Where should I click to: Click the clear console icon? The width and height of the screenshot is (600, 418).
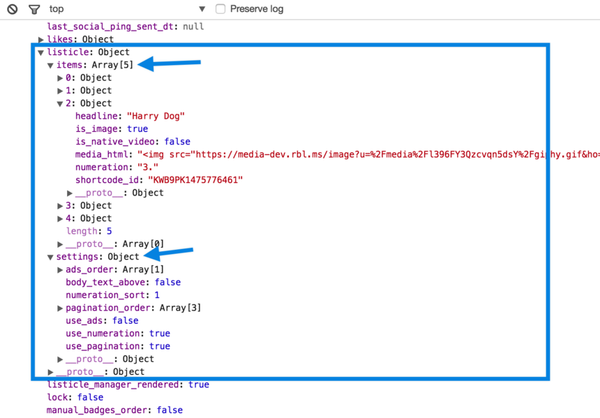coord(14,9)
